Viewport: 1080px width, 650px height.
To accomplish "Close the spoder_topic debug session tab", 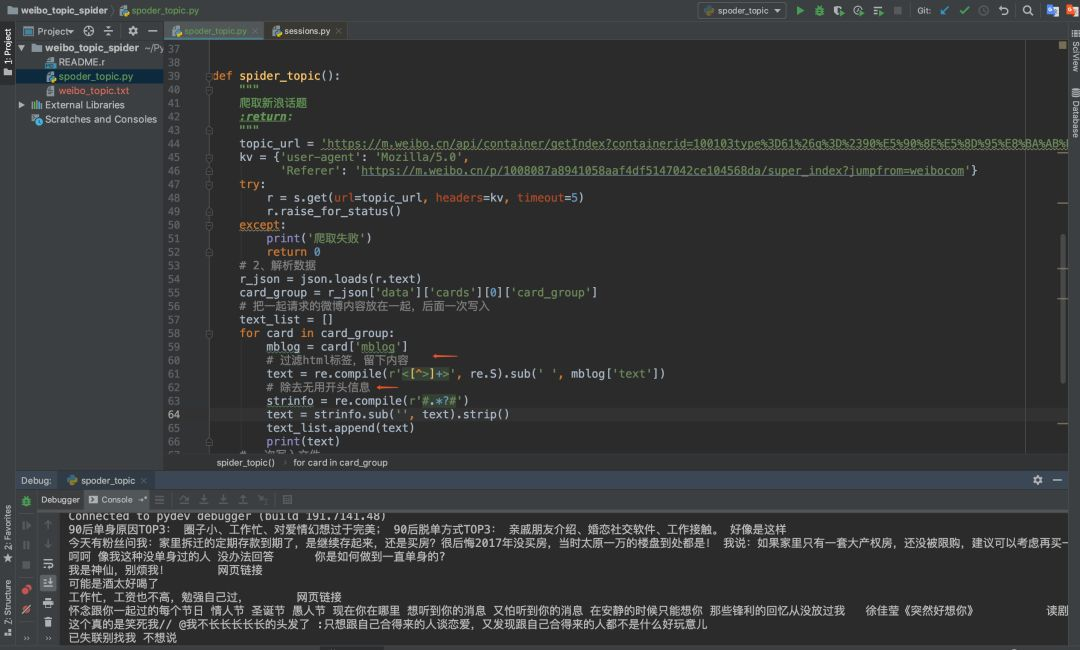I will pos(143,481).
